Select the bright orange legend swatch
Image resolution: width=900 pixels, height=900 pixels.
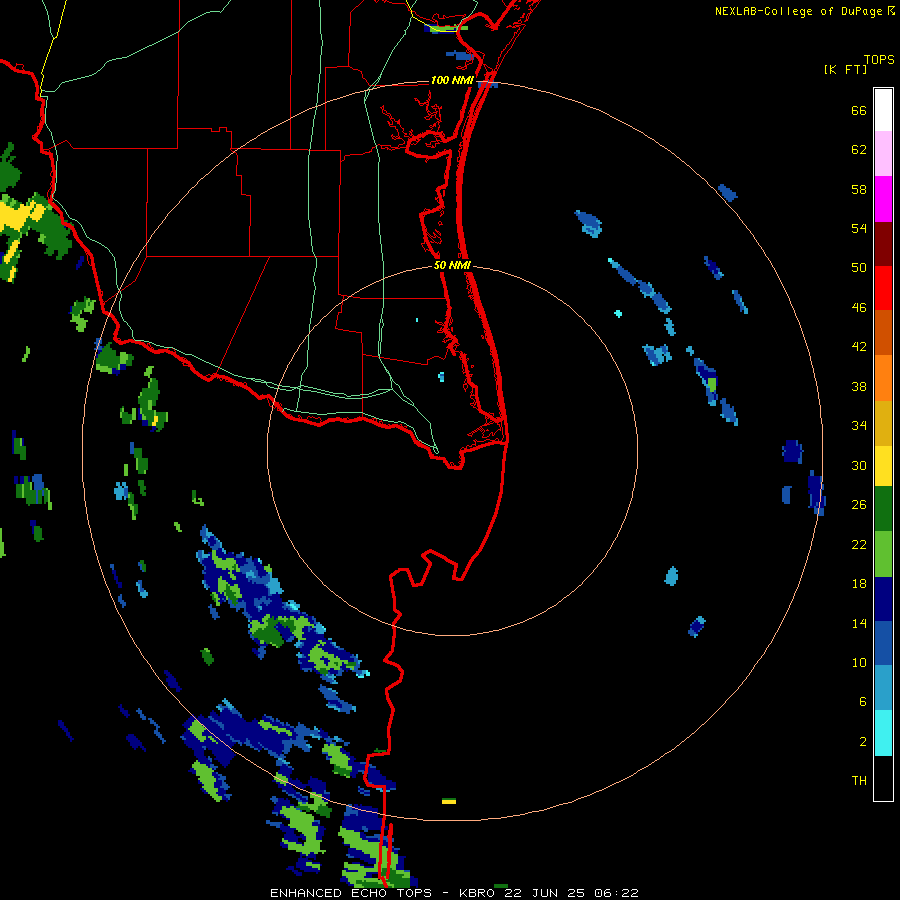pyautogui.click(x=883, y=378)
